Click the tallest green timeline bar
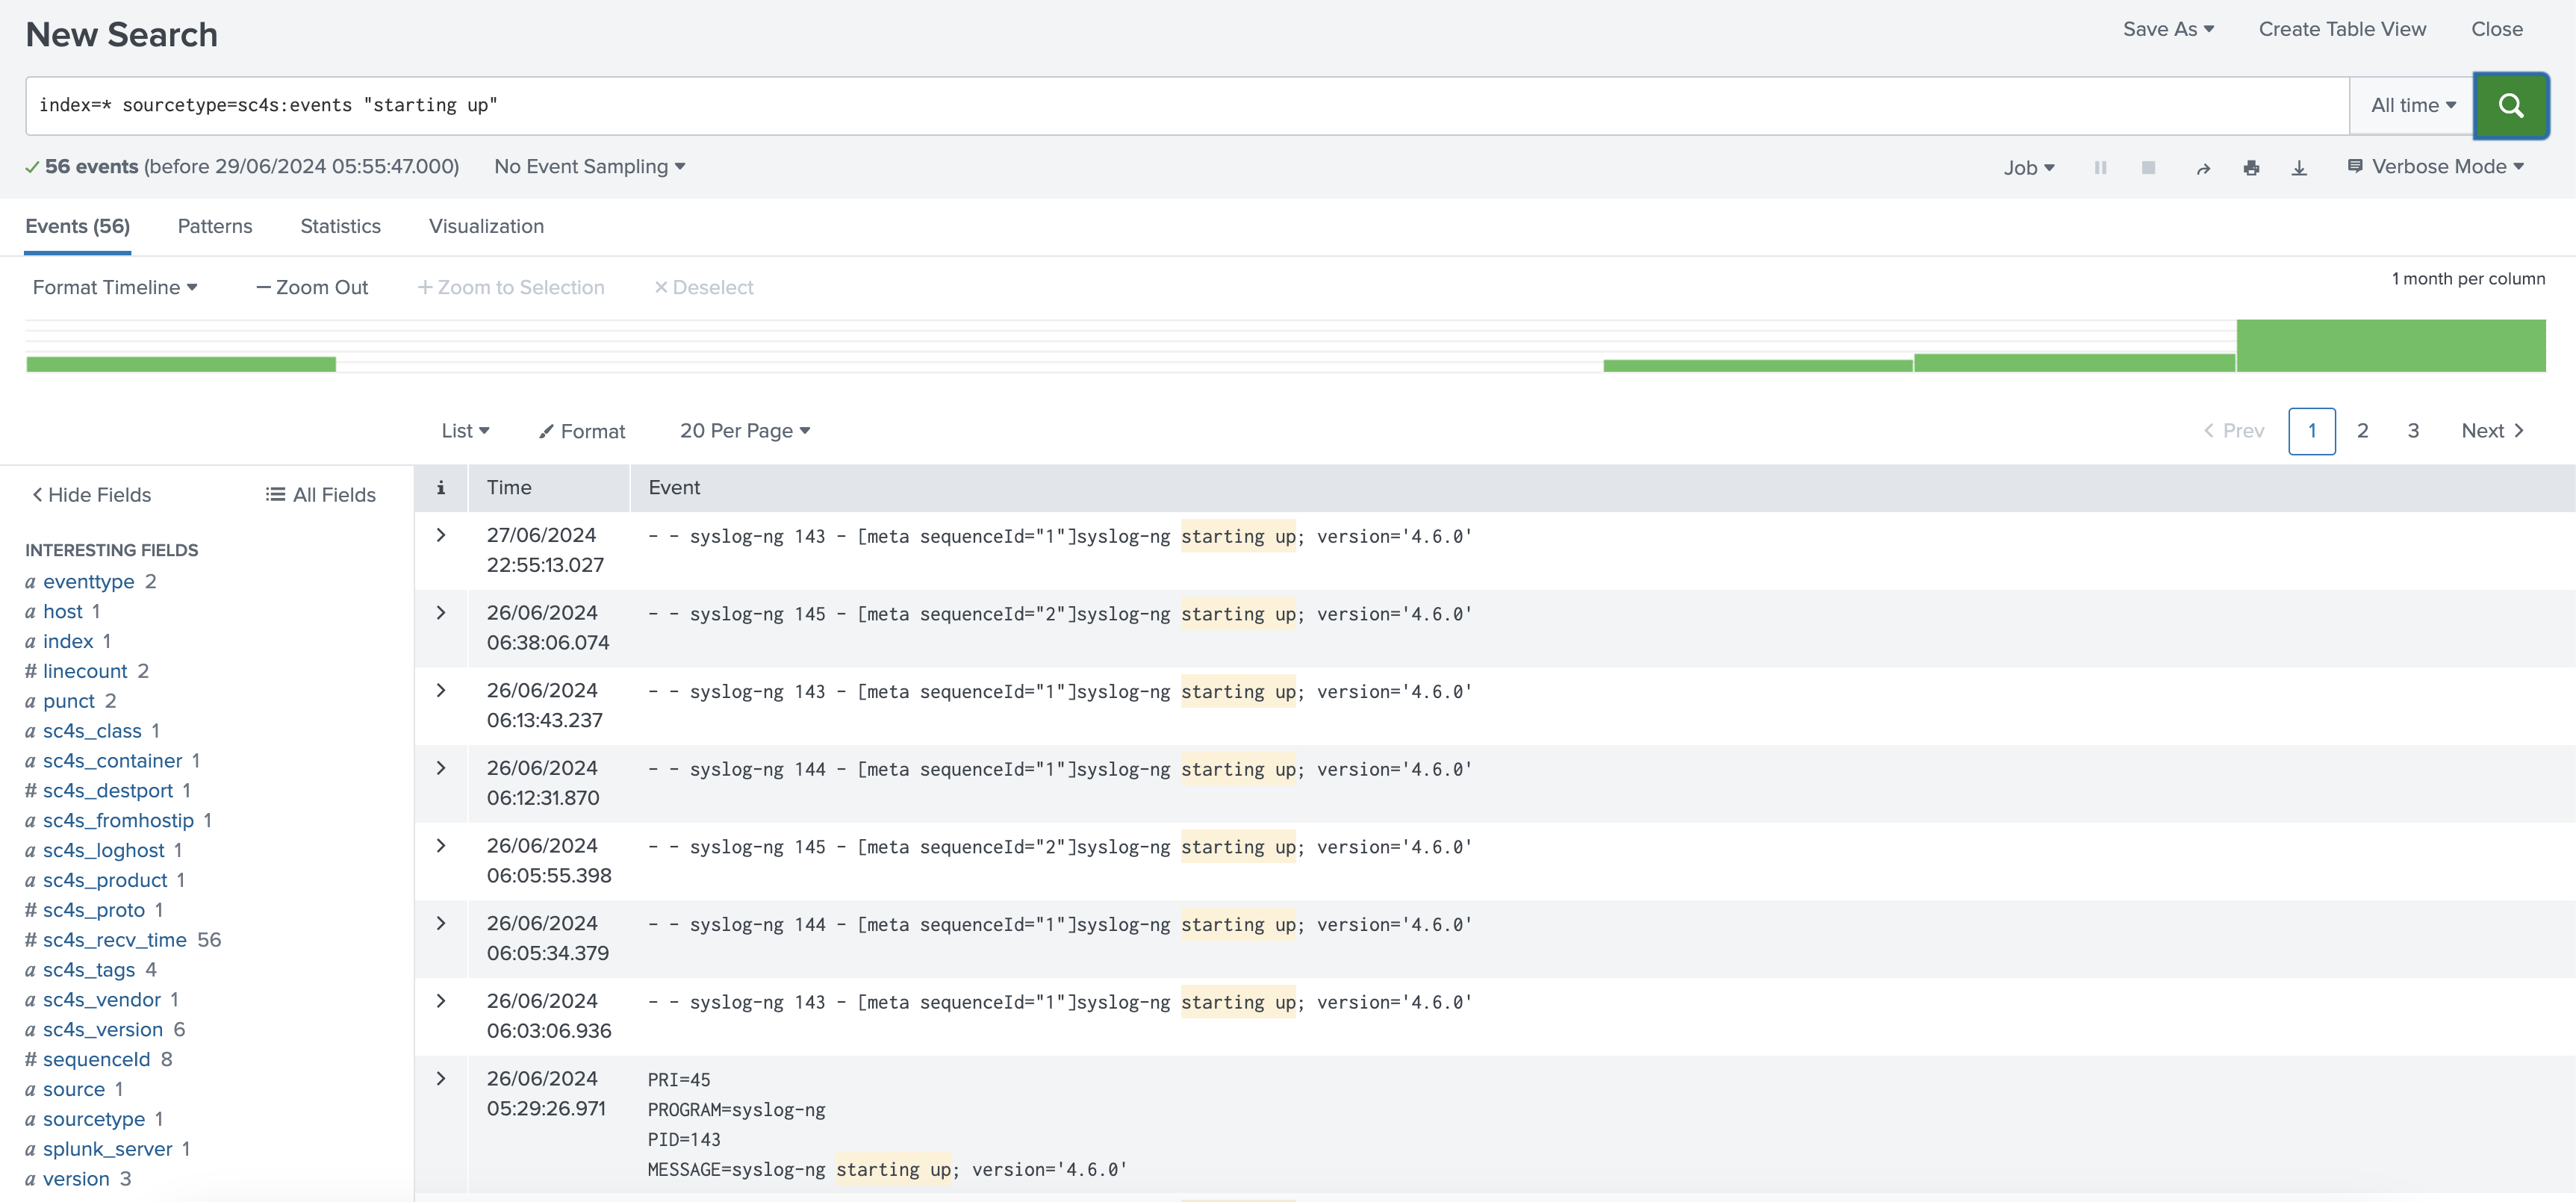The image size is (2576, 1202). [2390, 346]
